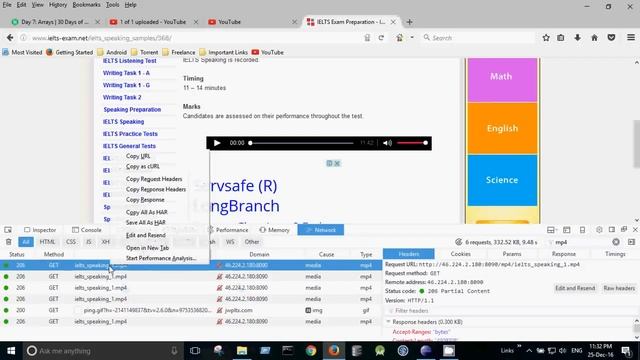Open the Pocket icon in the toolbar
Screen dimensions: 640x360
click(x=611, y=38)
